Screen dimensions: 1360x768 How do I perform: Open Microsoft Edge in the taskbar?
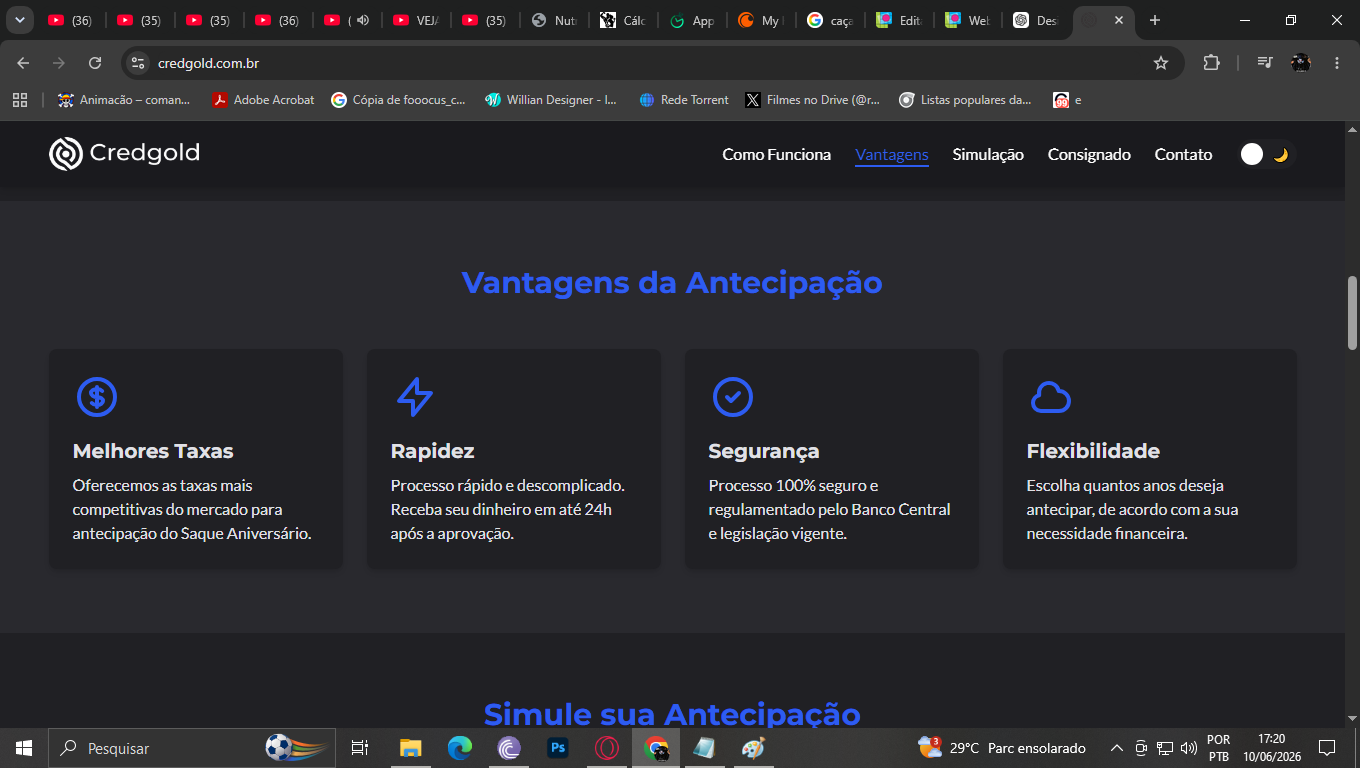point(460,747)
